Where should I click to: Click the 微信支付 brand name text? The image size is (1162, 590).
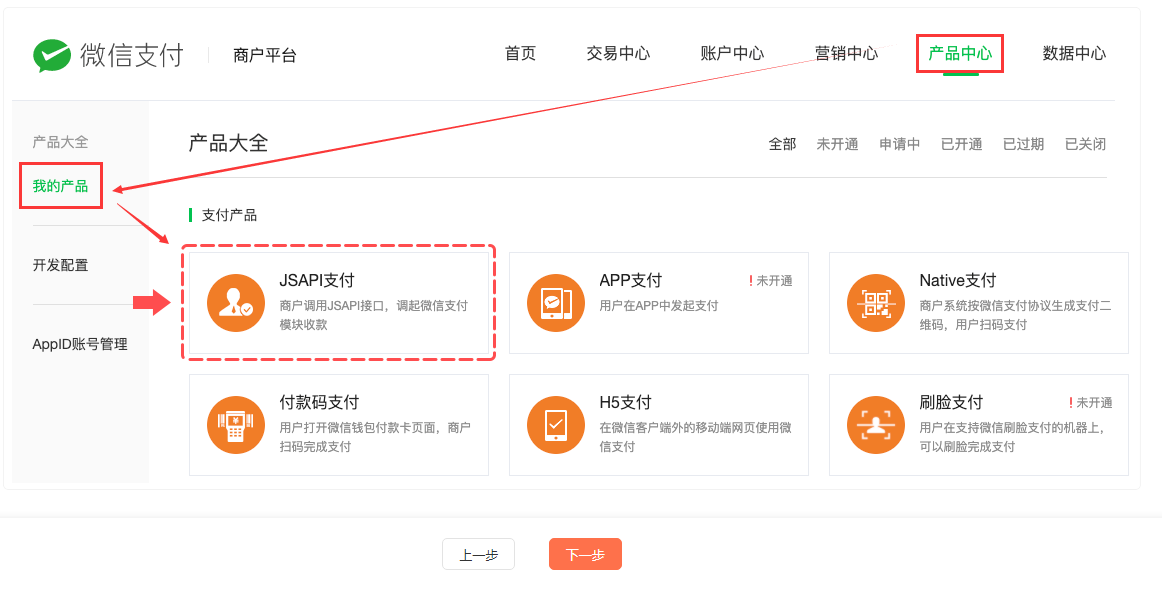click(132, 56)
